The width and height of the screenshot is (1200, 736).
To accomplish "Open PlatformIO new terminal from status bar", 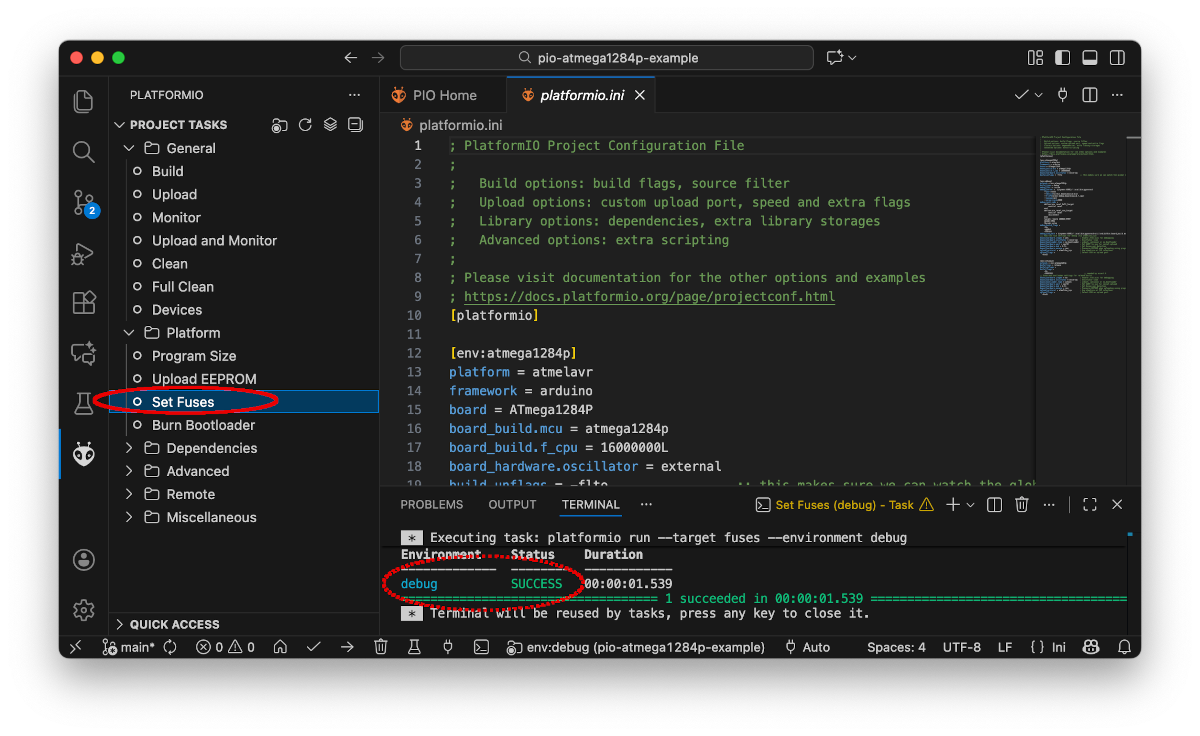I will click(481, 647).
